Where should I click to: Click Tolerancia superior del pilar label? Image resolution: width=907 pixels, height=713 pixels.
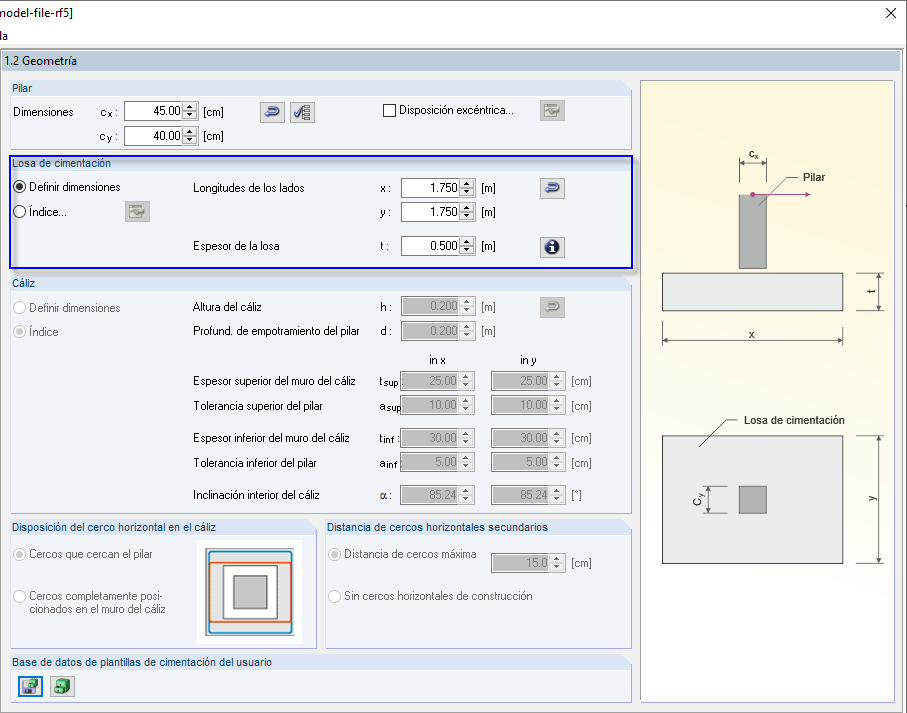click(258, 406)
